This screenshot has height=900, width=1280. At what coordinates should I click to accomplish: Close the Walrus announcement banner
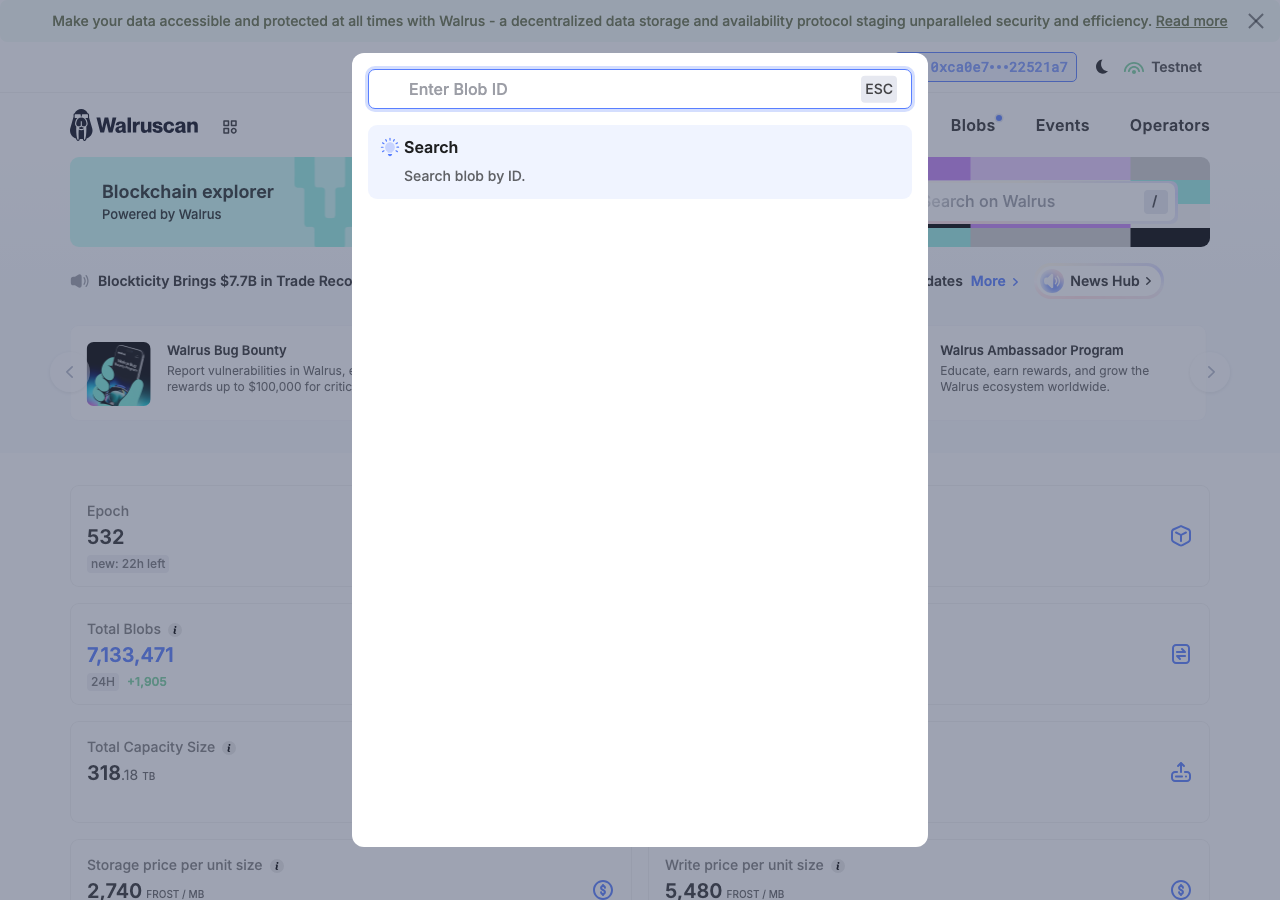1256,21
